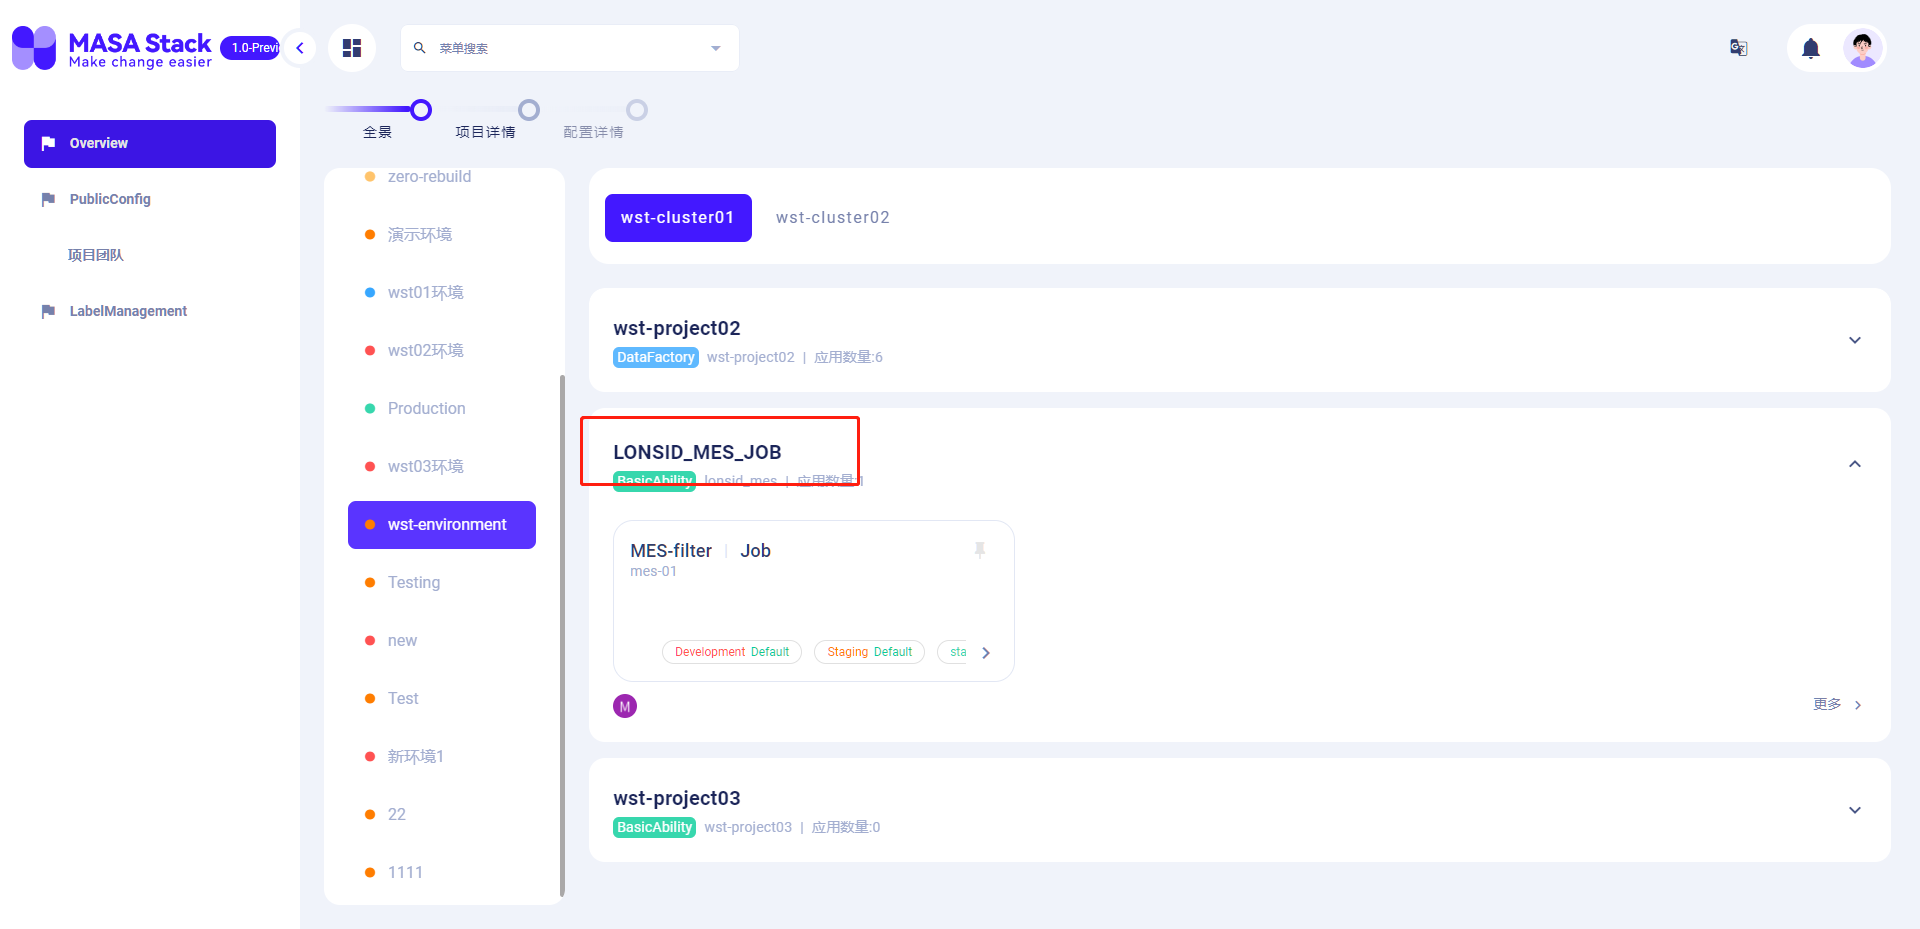The image size is (1920, 929).
Task: Select the Testing environment
Action: (442, 583)
